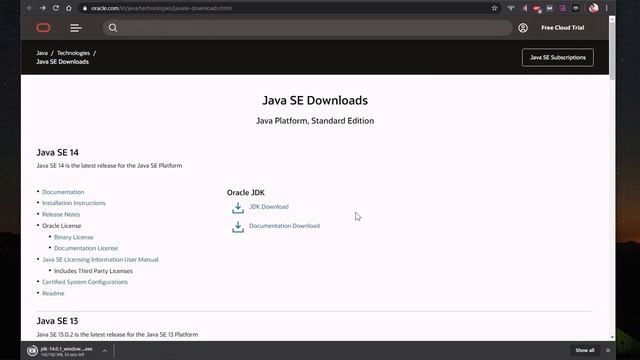Image resolution: width=640 pixels, height=360 pixels.
Task: Show all downloads
Action: pyautogui.click(x=584, y=350)
